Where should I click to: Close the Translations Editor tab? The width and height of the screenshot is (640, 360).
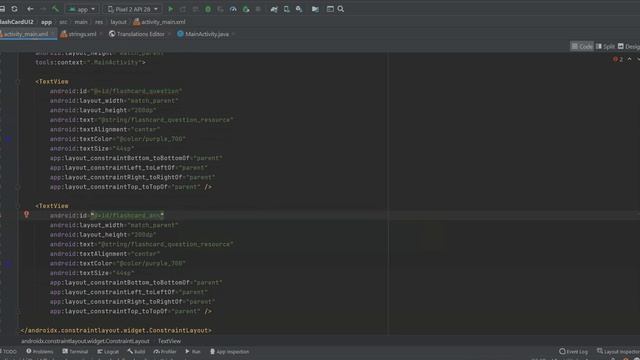[169, 34]
